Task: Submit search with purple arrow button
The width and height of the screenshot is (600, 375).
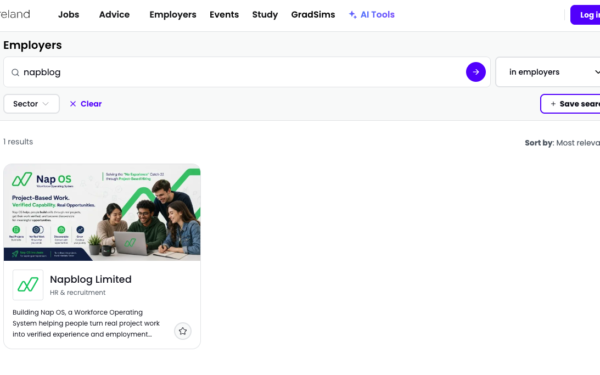Action: (476, 72)
